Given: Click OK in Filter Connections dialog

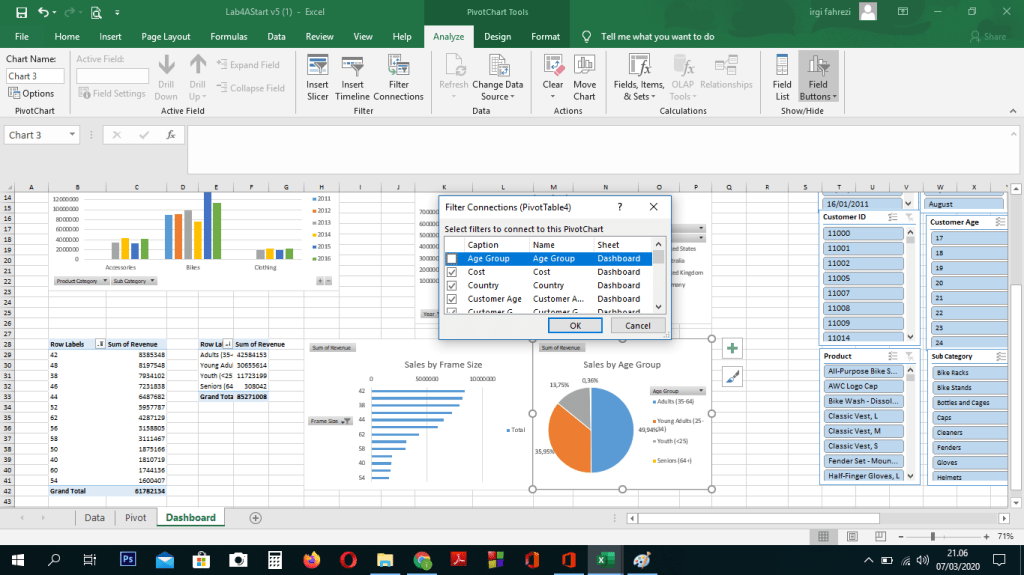Looking at the screenshot, I should pos(575,326).
